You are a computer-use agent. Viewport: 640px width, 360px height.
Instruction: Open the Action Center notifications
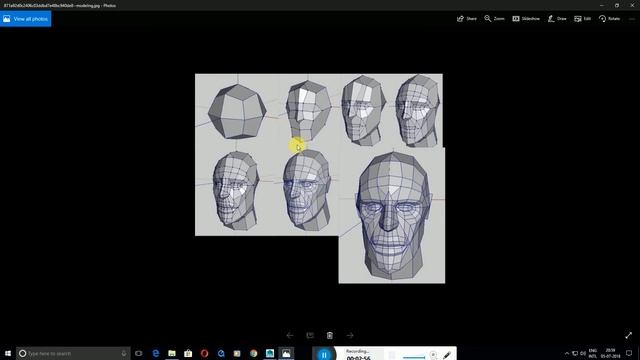[x=629, y=353]
